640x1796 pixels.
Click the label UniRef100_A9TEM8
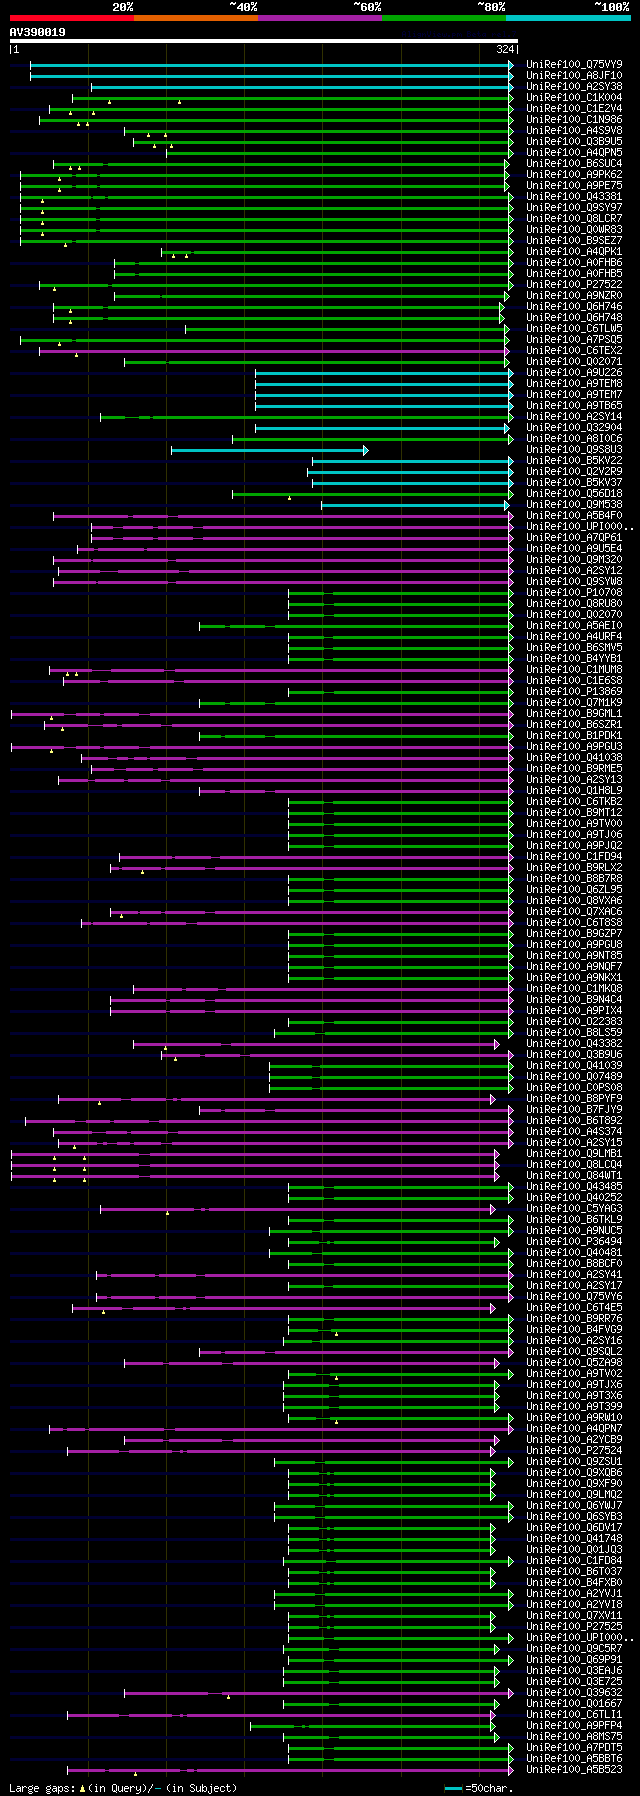click(x=574, y=383)
